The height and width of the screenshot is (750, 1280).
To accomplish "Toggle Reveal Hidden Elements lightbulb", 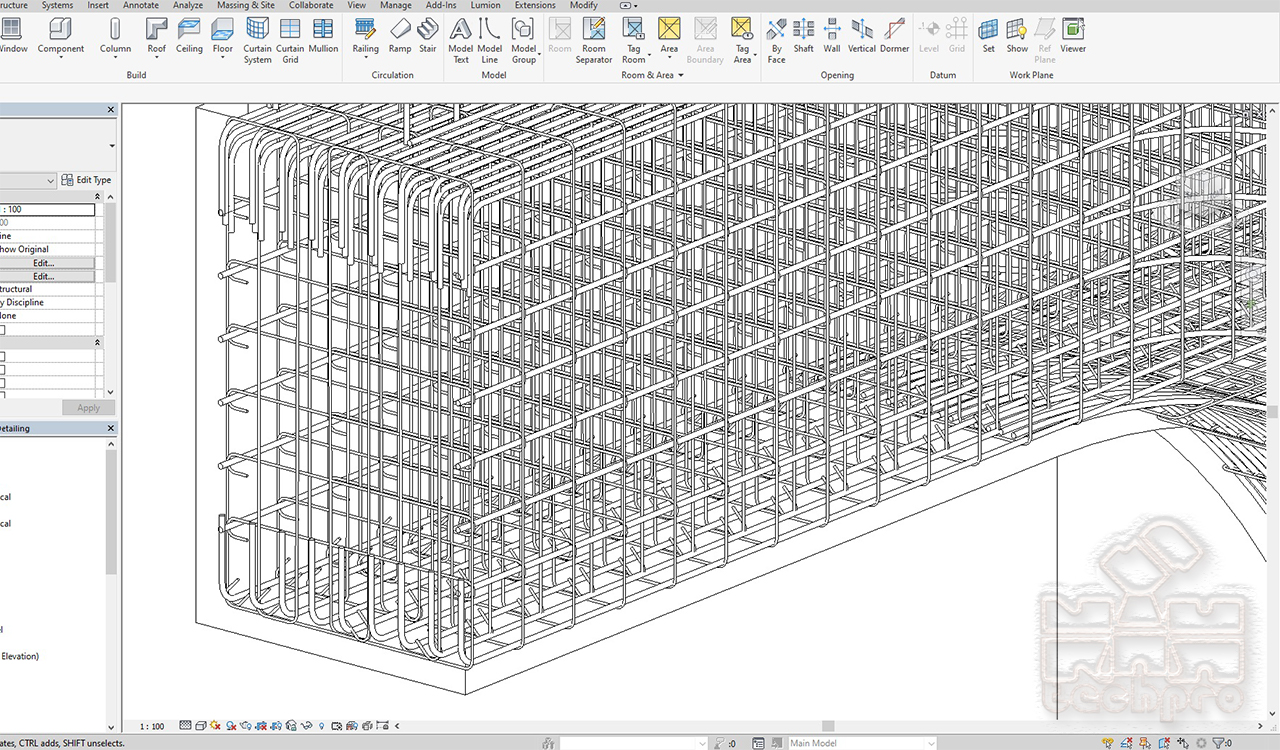I will [321, 725].
